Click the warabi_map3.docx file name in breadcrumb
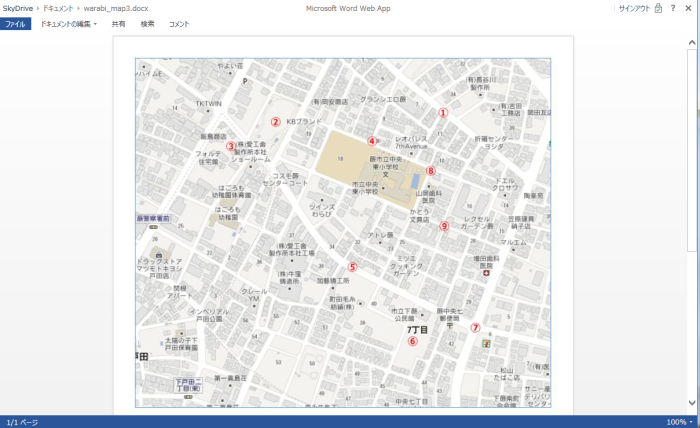The height and width of the screenshot is (428, 700). 123,8
